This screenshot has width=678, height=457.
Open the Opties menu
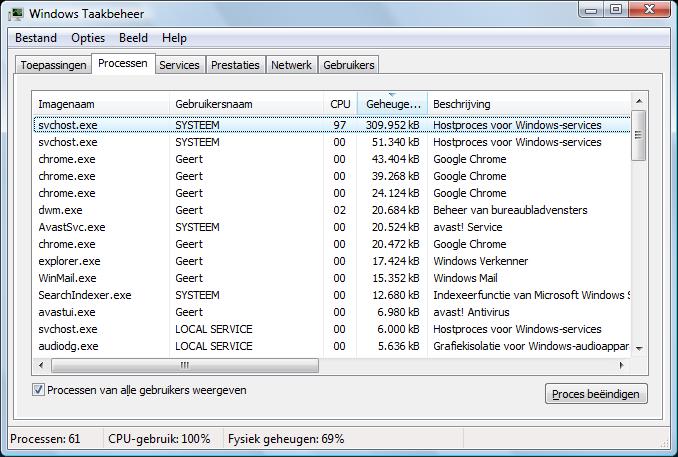[88, 38]
